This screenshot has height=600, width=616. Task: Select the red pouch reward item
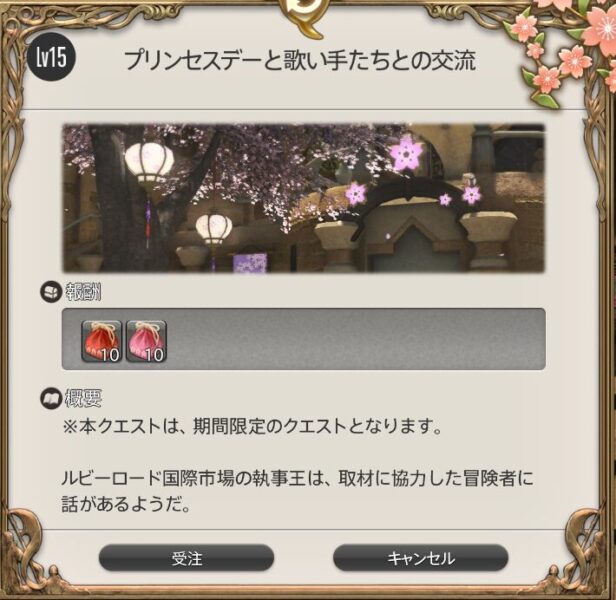click(101, 341)
